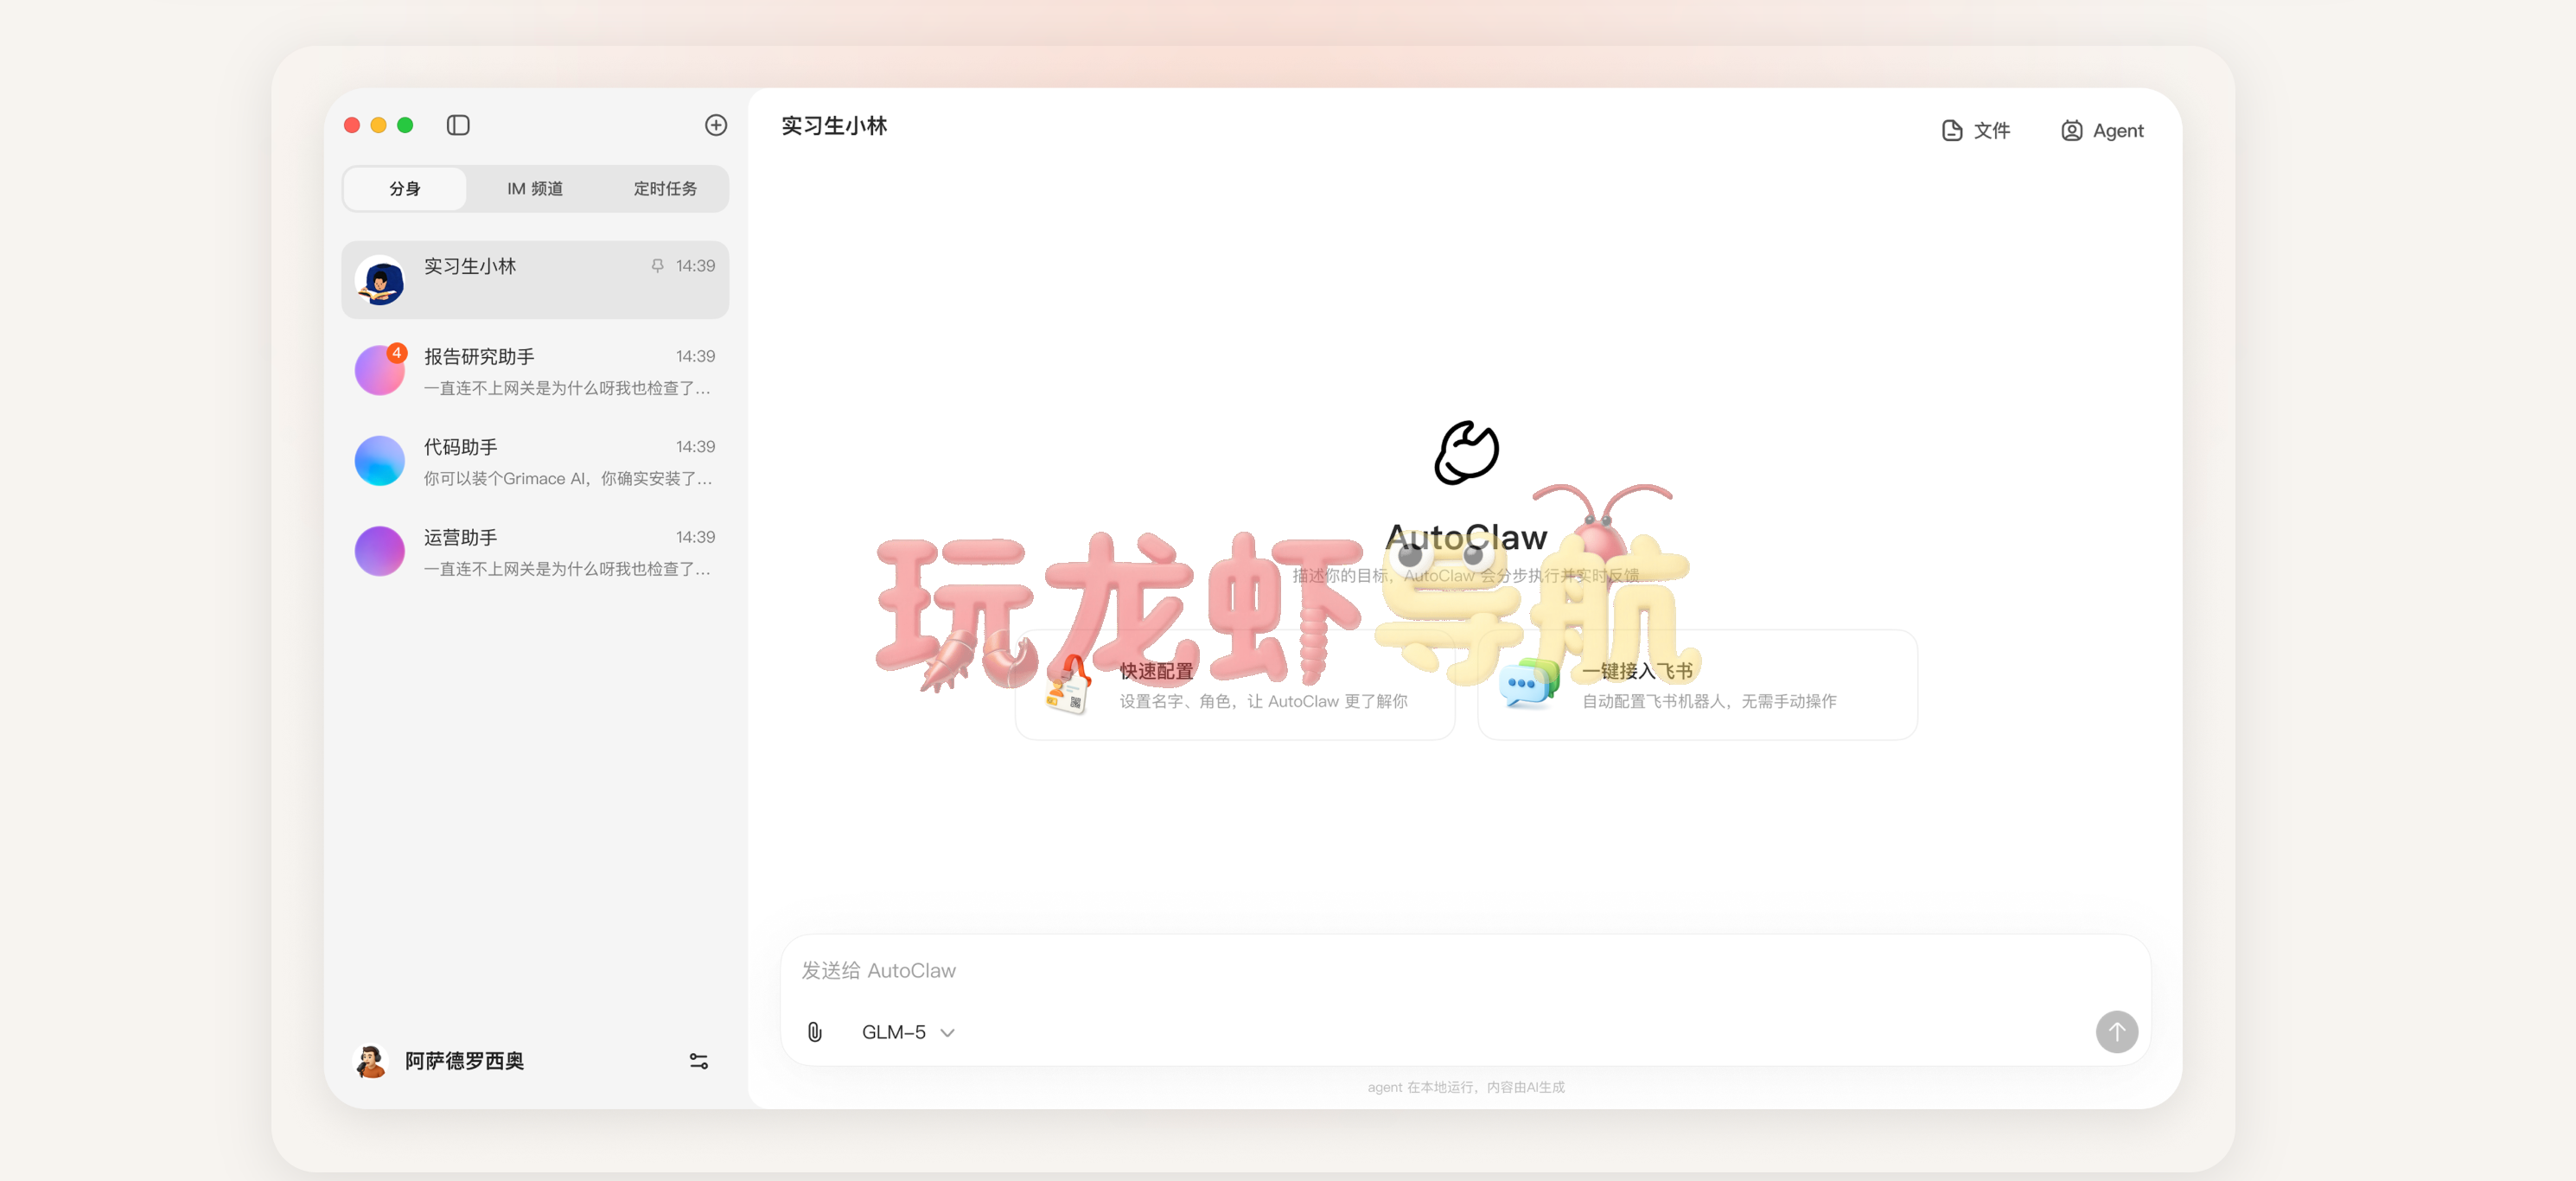This screenshot has height=1181, width=2576.
Task: Click the send arrow button
Action: [x=2117, y=1032]
